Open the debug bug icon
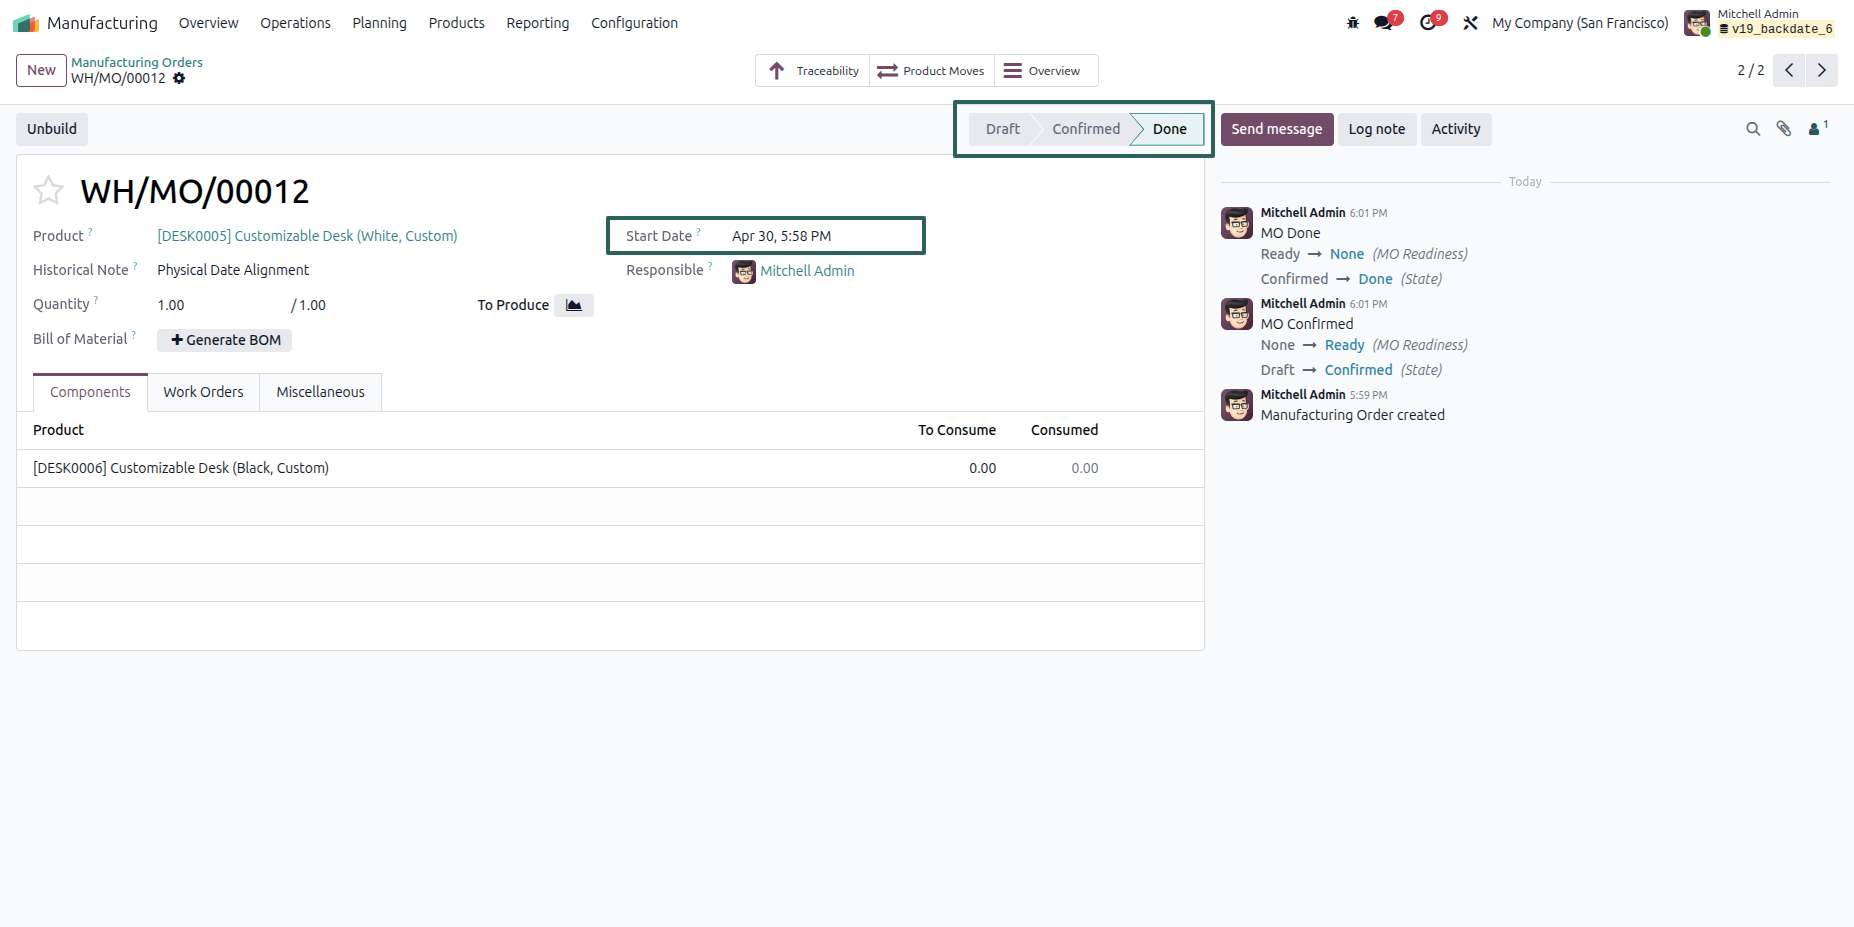This screenshot has width=1854, height=927. [x=1353, y=23]
